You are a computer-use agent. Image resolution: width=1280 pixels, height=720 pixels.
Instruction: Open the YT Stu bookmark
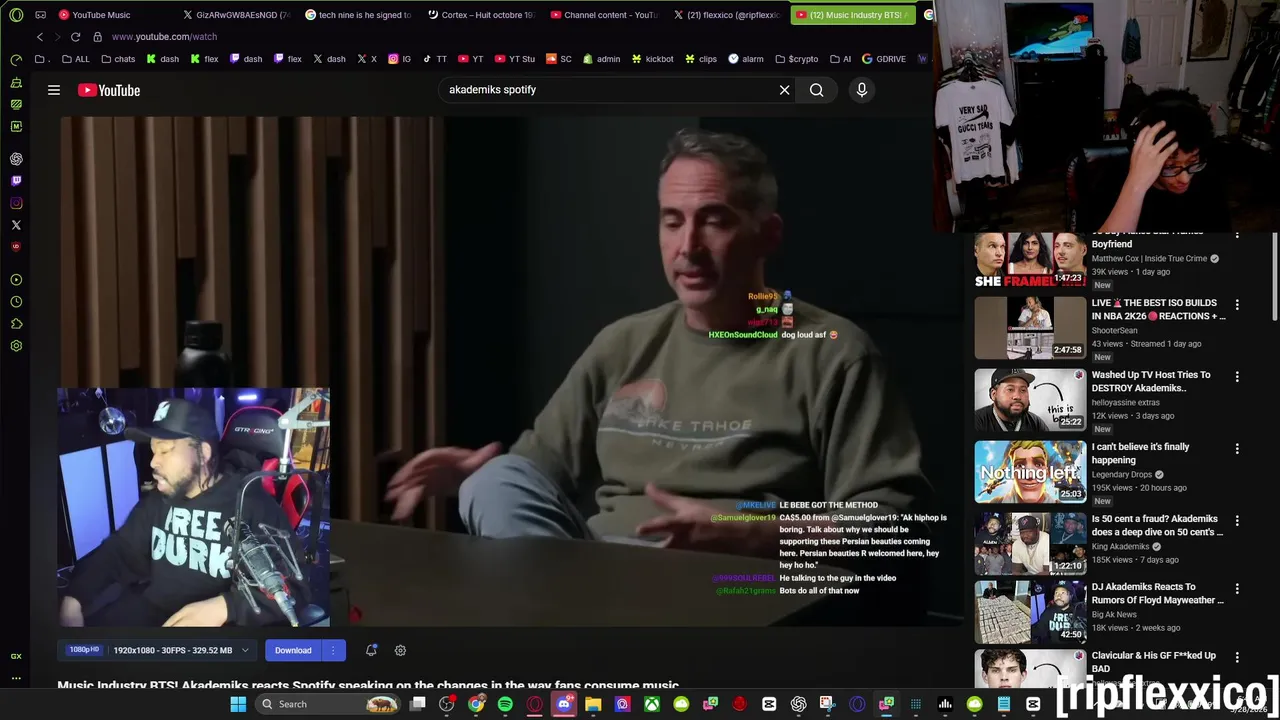click(x=514, y=59)
